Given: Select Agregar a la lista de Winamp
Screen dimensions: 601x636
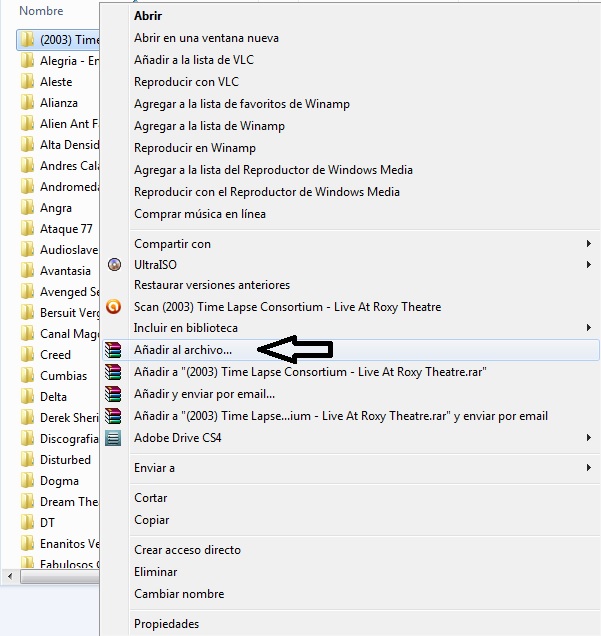Looking at the screenshot, I should pyautogui.click(x=209, y=126).
